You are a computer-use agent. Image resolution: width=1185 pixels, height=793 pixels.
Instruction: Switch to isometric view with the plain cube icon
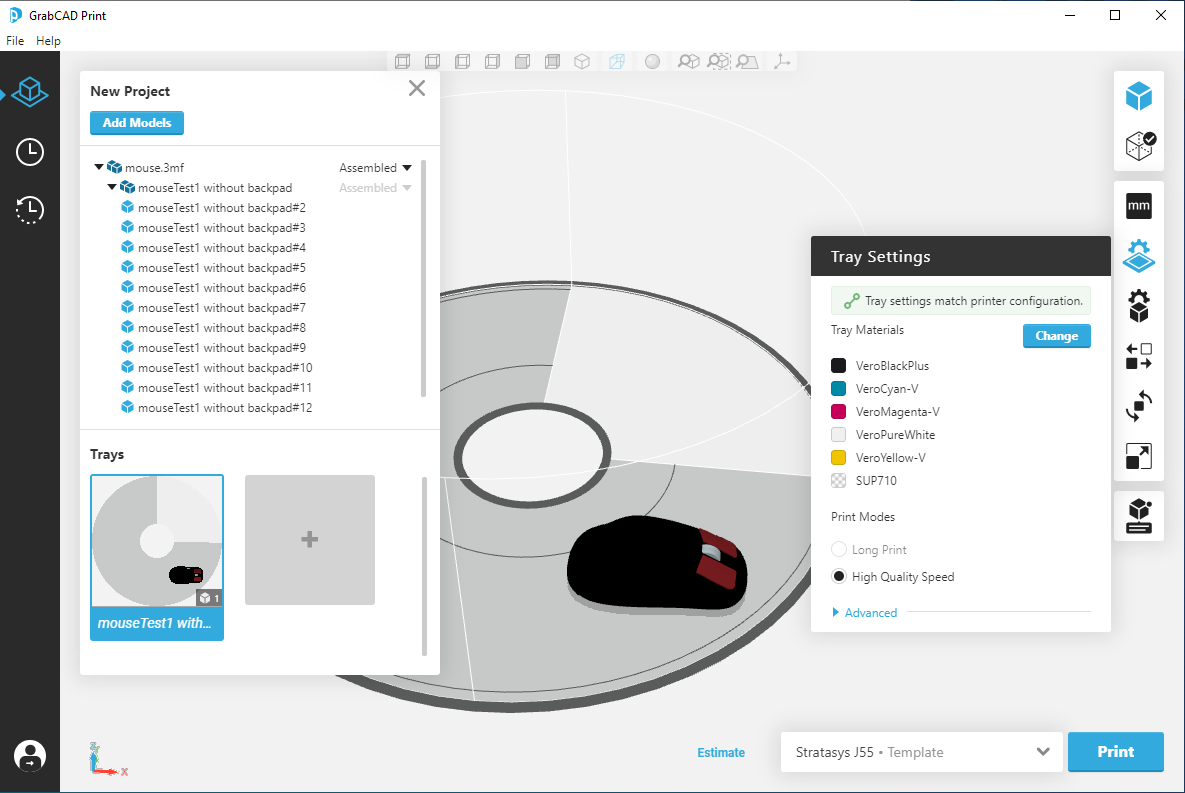click(x=582, y=61)
